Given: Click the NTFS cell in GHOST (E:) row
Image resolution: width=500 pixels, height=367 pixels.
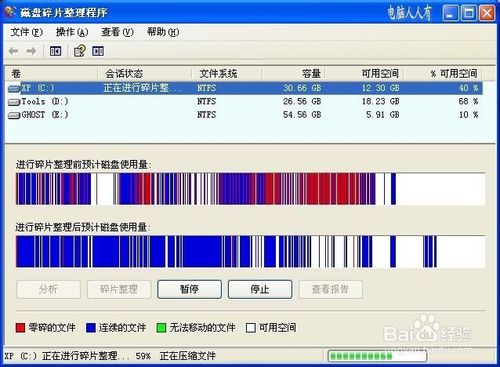Looking at the screenshot, I should pyautogui.click(x=207, y=115).
